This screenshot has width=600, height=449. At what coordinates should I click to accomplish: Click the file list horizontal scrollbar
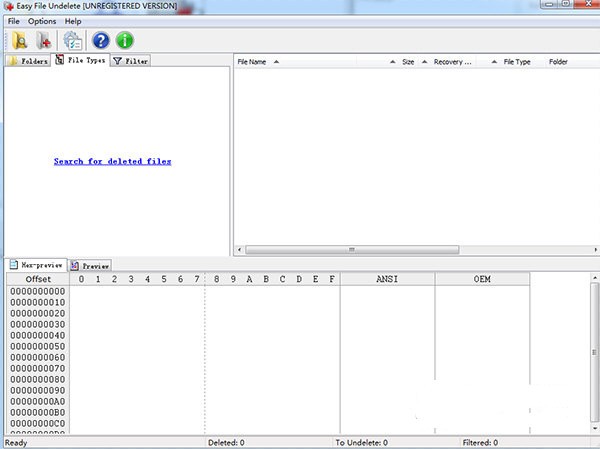click(350, 249)
